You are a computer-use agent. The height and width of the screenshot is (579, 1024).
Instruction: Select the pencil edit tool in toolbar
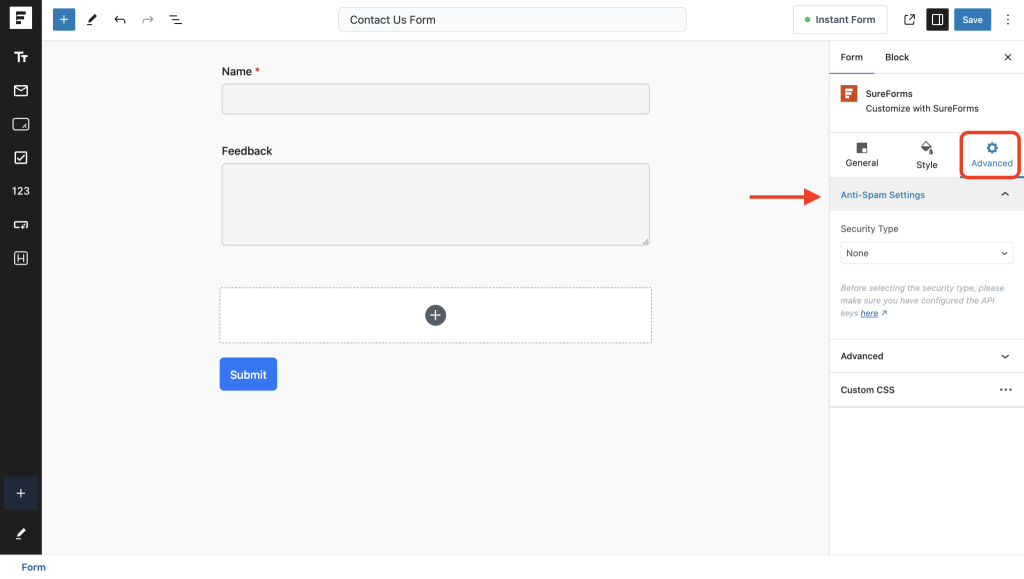(92, 20)
